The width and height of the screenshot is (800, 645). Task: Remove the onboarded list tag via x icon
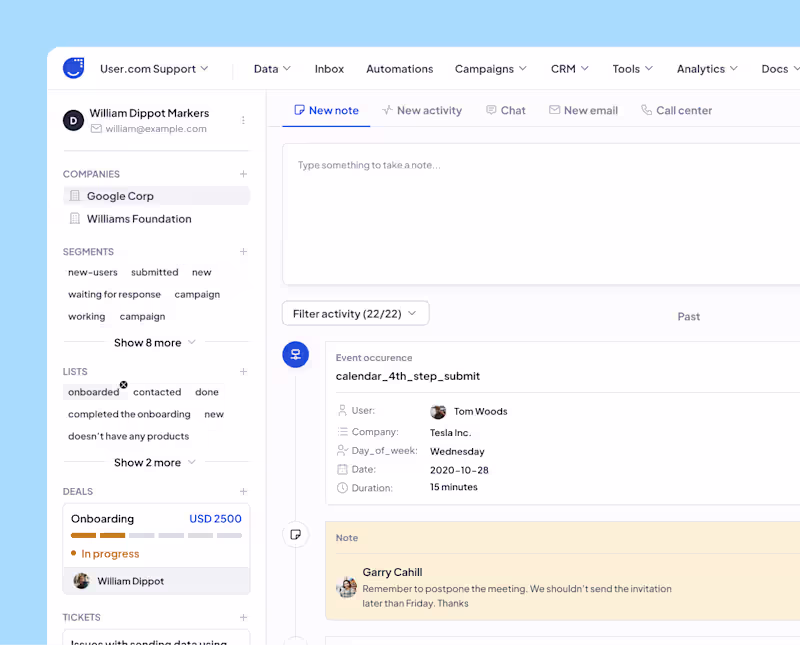[124, 385]
